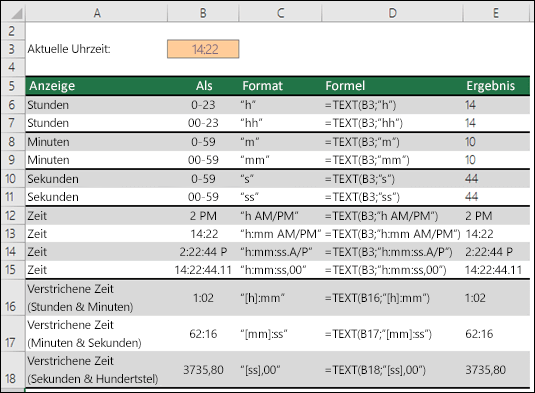Viewport: 535px width, 393px height.
Task: Click the '00-23' cell
Action: pyautogui.click(x=203, y=123)
